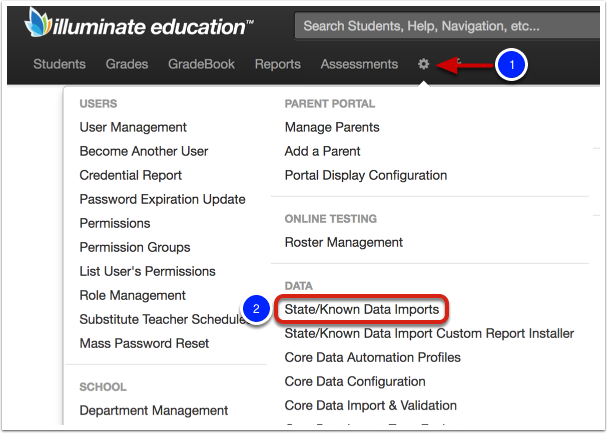The height and width of the screenshot is (433, 607).
Task: Open the Students navigation menu
Action: (60, 64)
